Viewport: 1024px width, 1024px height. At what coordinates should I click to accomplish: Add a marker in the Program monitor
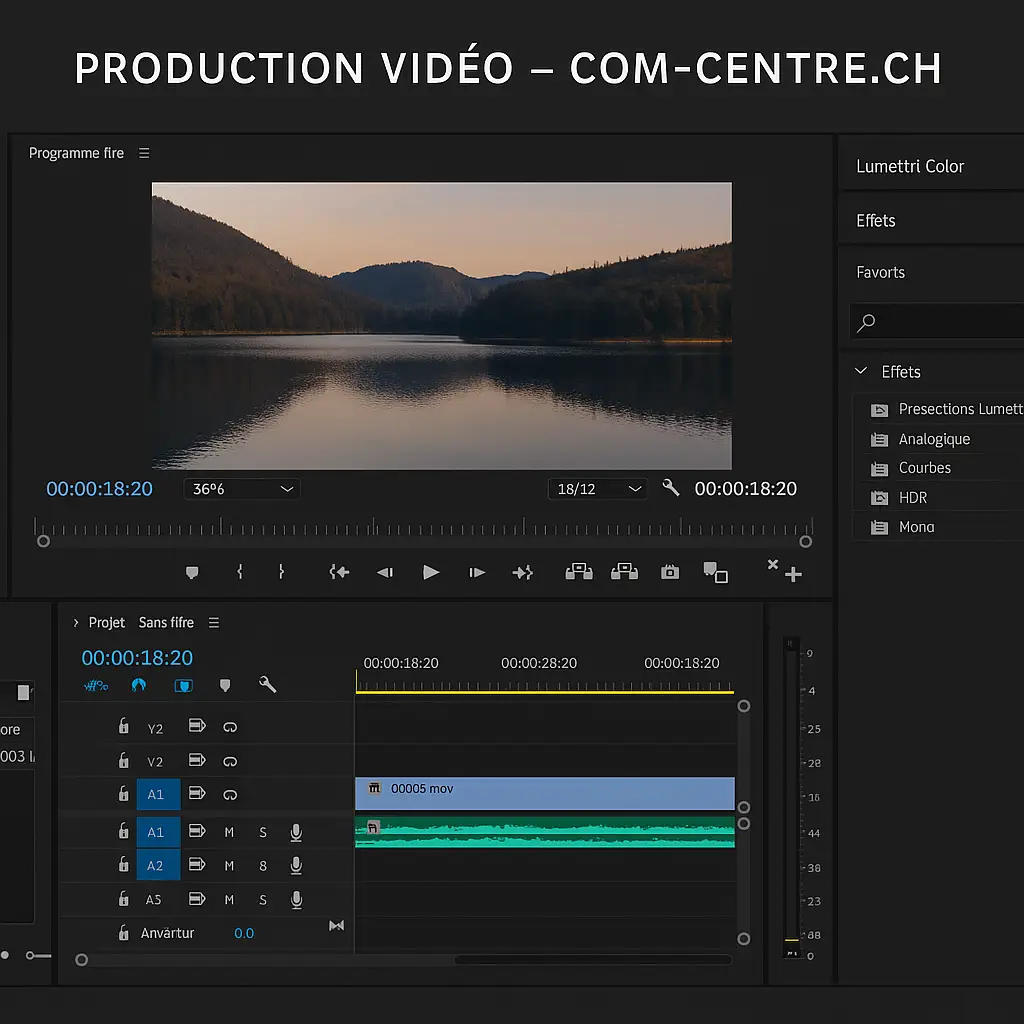[192, 572]
